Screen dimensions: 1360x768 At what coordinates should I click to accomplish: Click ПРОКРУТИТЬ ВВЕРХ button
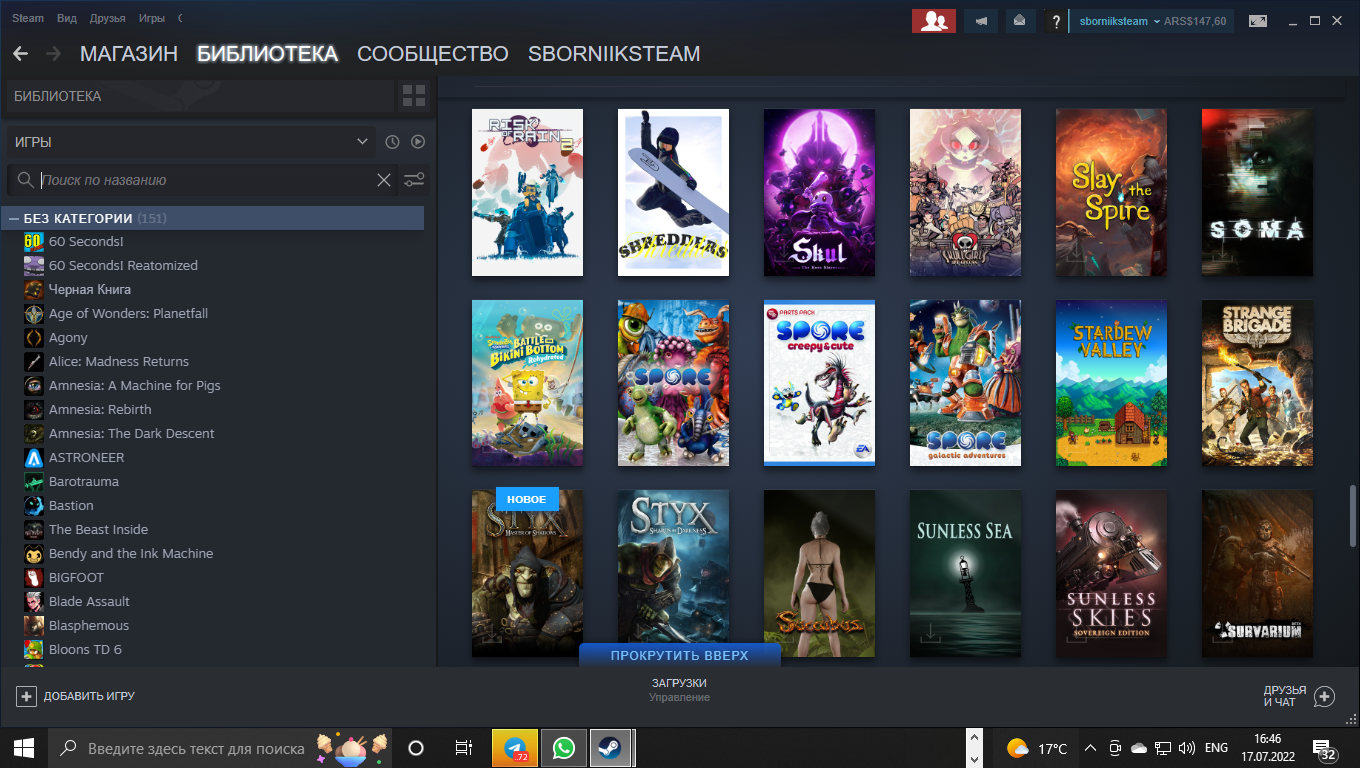coord(679,655)
